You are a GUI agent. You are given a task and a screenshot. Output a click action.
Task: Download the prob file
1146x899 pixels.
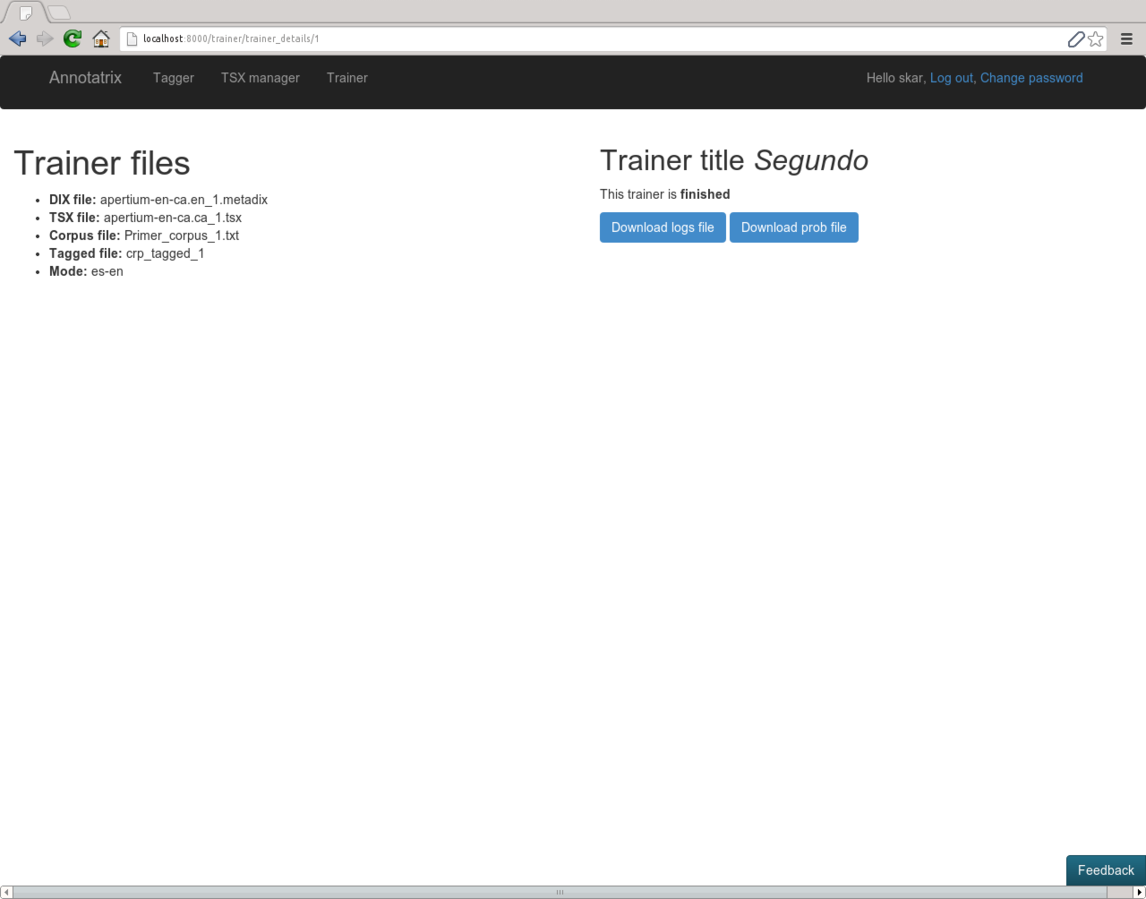793,227
